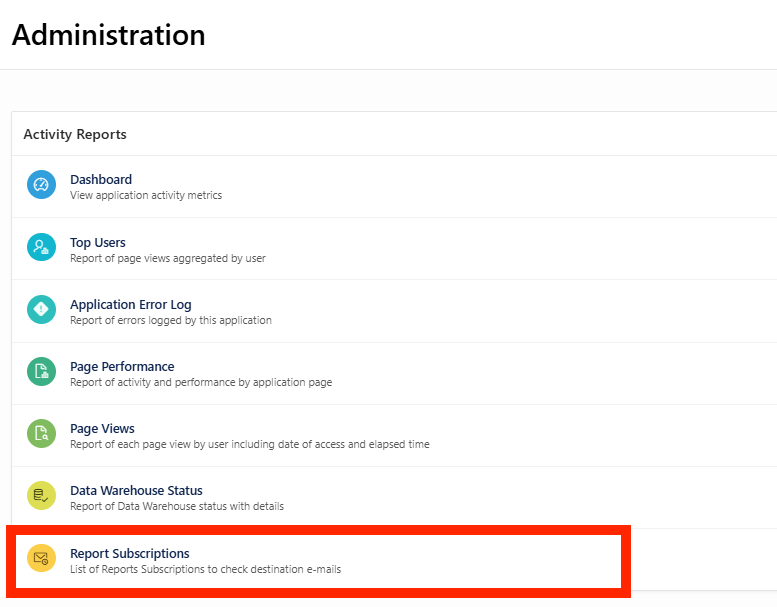Select the Data Warehouse Status title
This screenshot has width=777, height=607.
(x=136, y=490)
